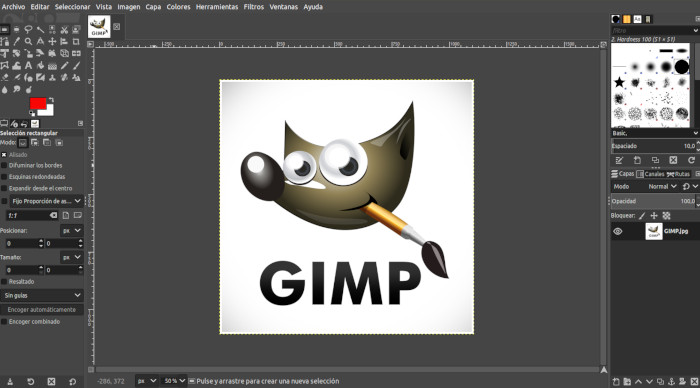Image resolution: width=700 pixels, height=388 pixels.
Task: Open the Fijo Proporción de aspecto dropdown
Action: click(46, 201)
